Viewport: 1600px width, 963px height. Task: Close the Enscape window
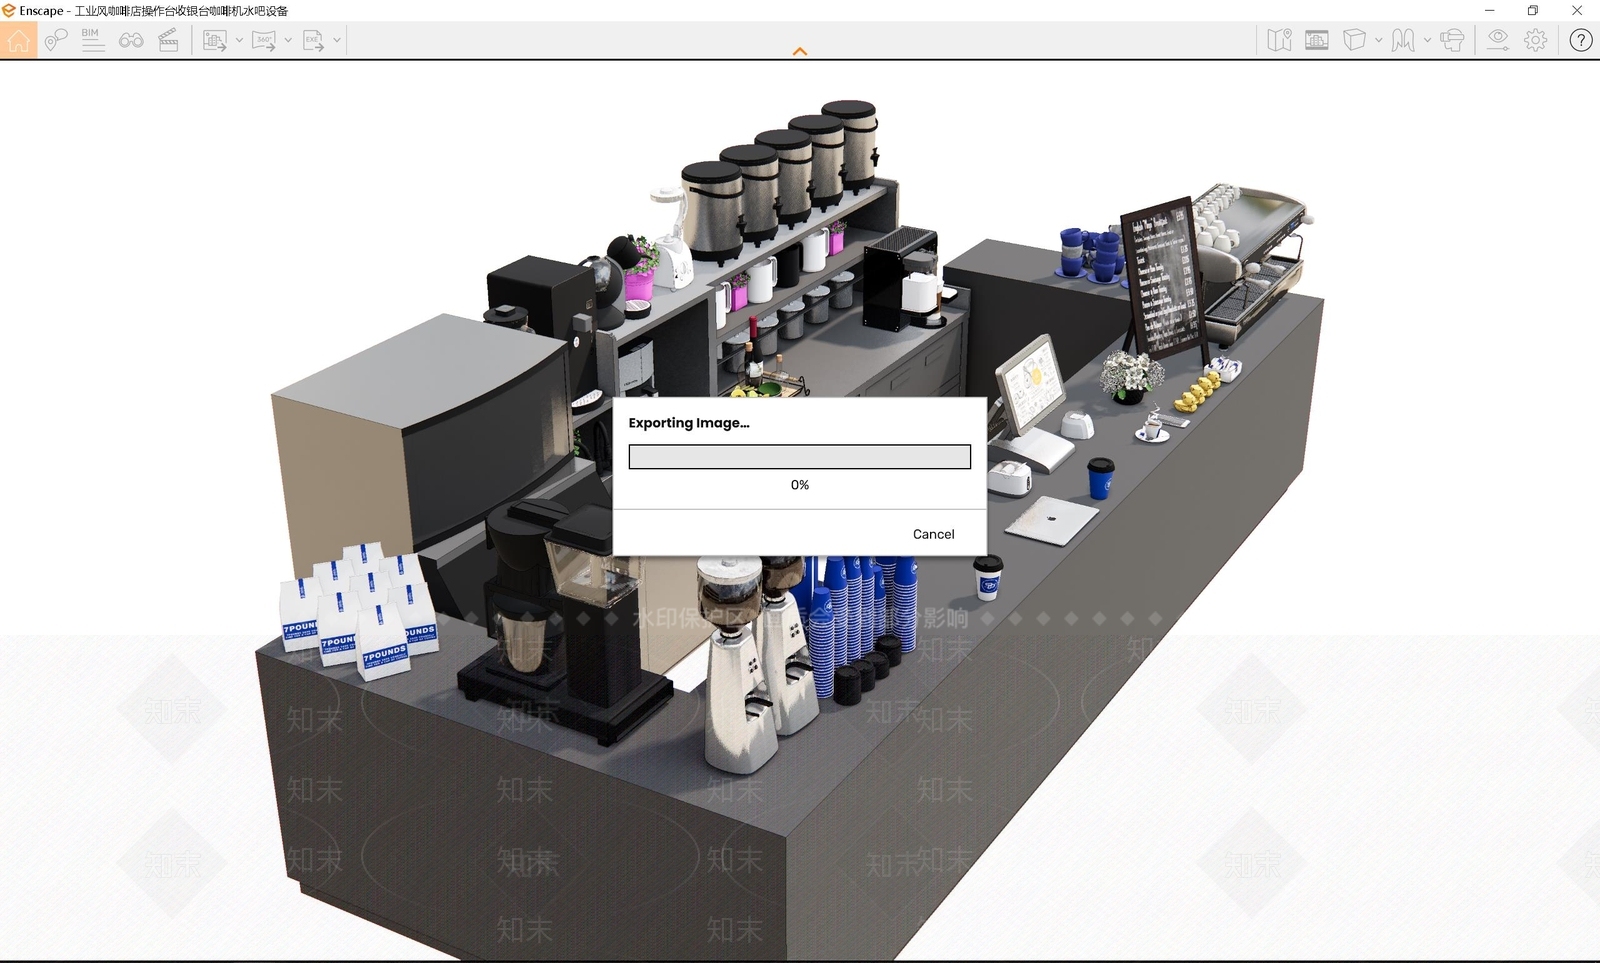point(1577,10)
